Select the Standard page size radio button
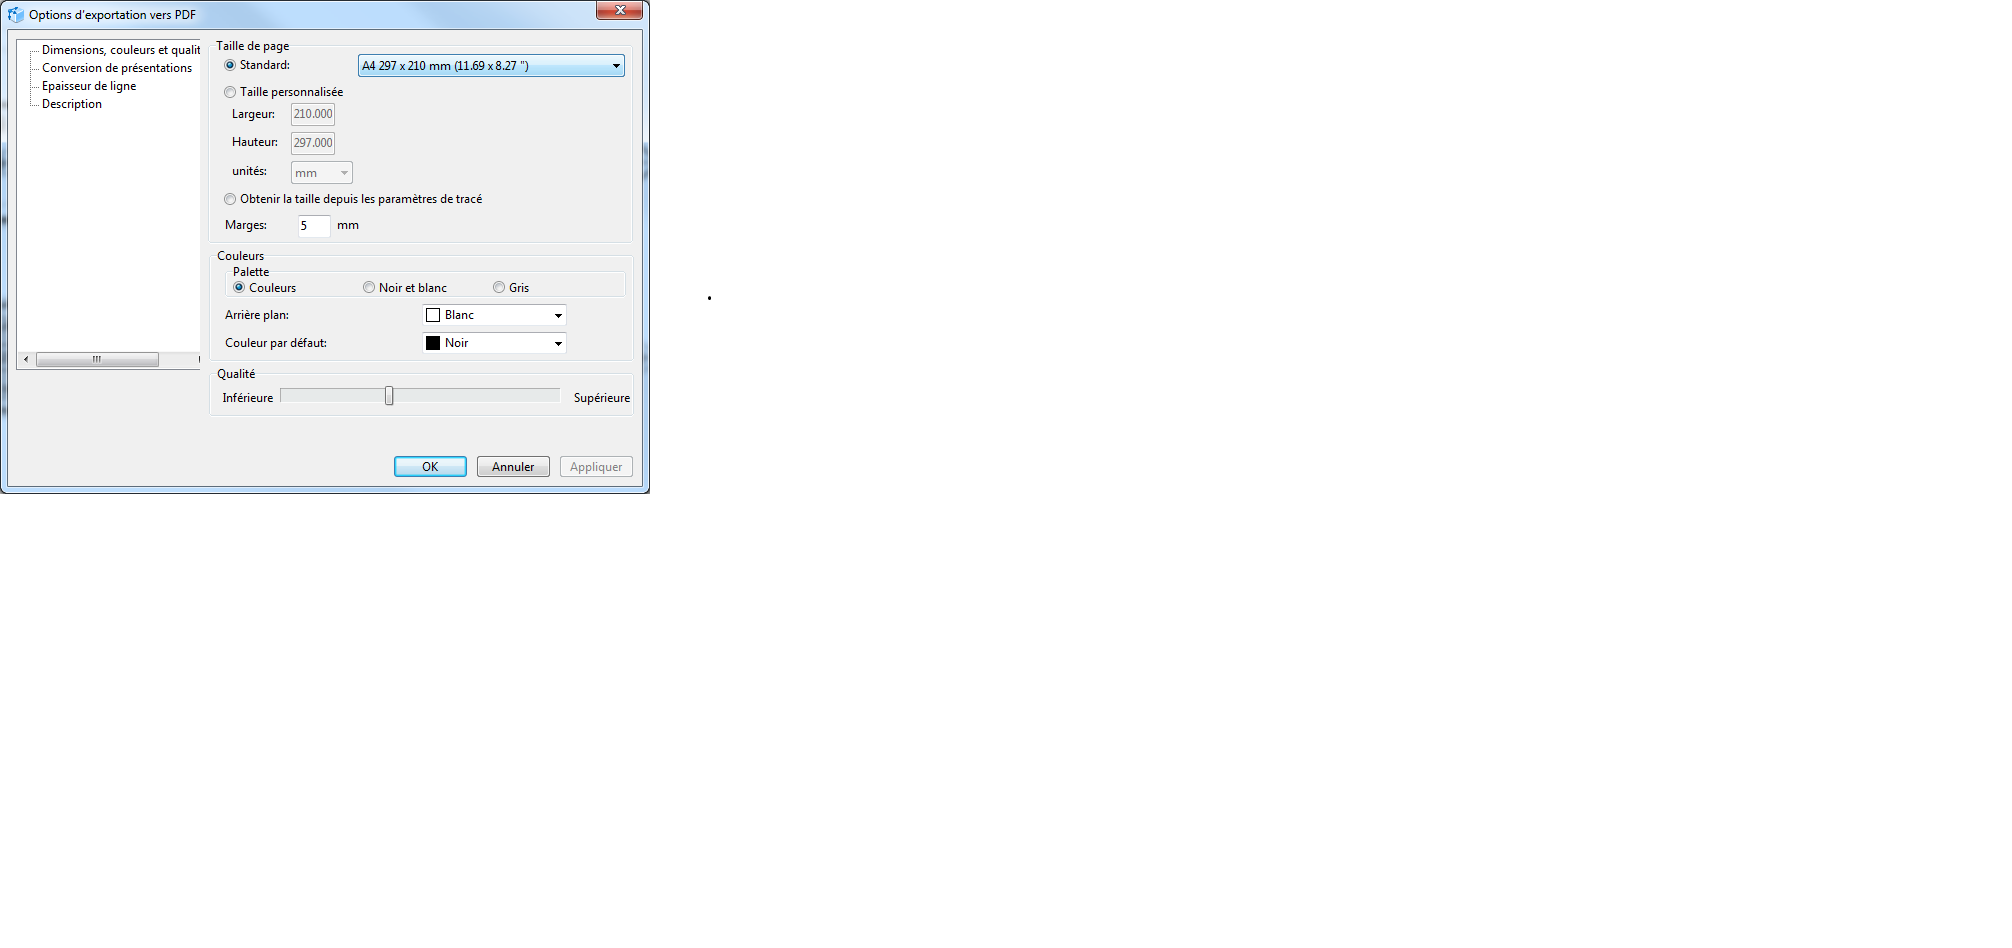This screenshot has height=948, width=2012. pyautogui.click(x=231, y=65)
